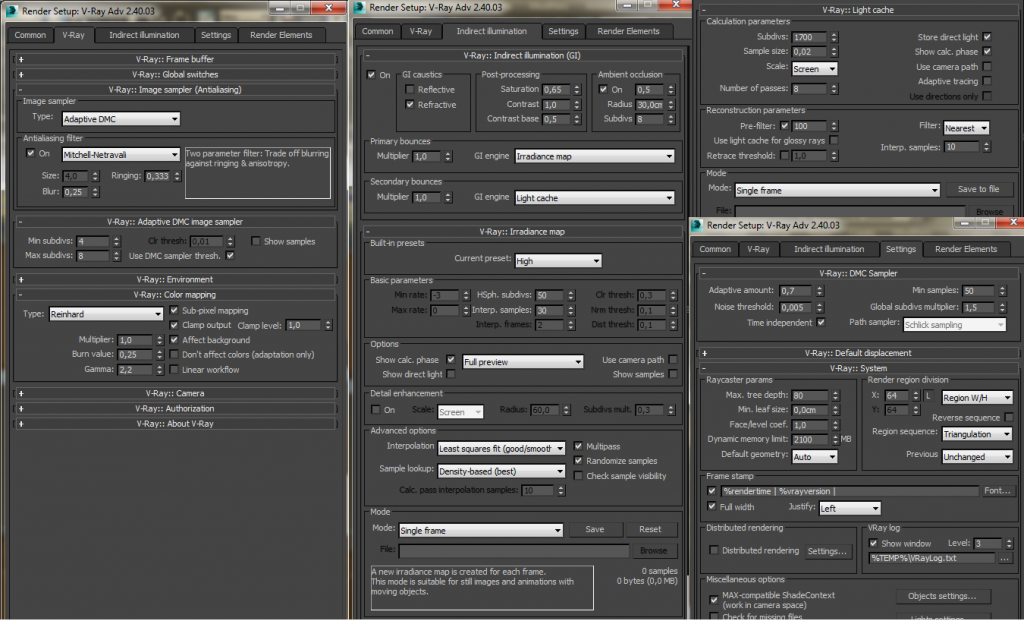Toggle Time independent checkbox in DMC Sampler
Screen dimensions: 1024x620
click(821, 322)
